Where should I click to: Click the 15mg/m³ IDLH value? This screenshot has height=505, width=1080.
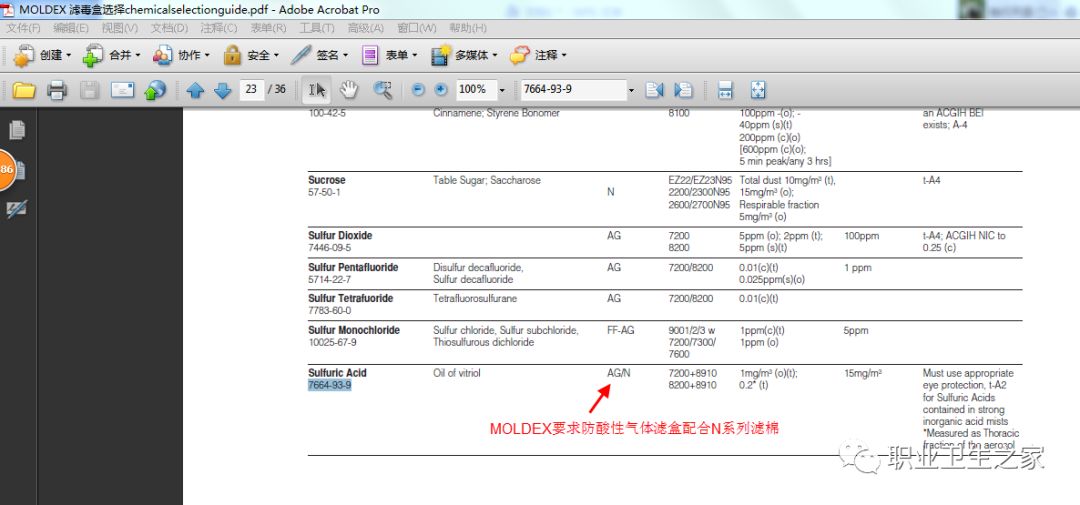pyautogui.click(x=863, y=373)
